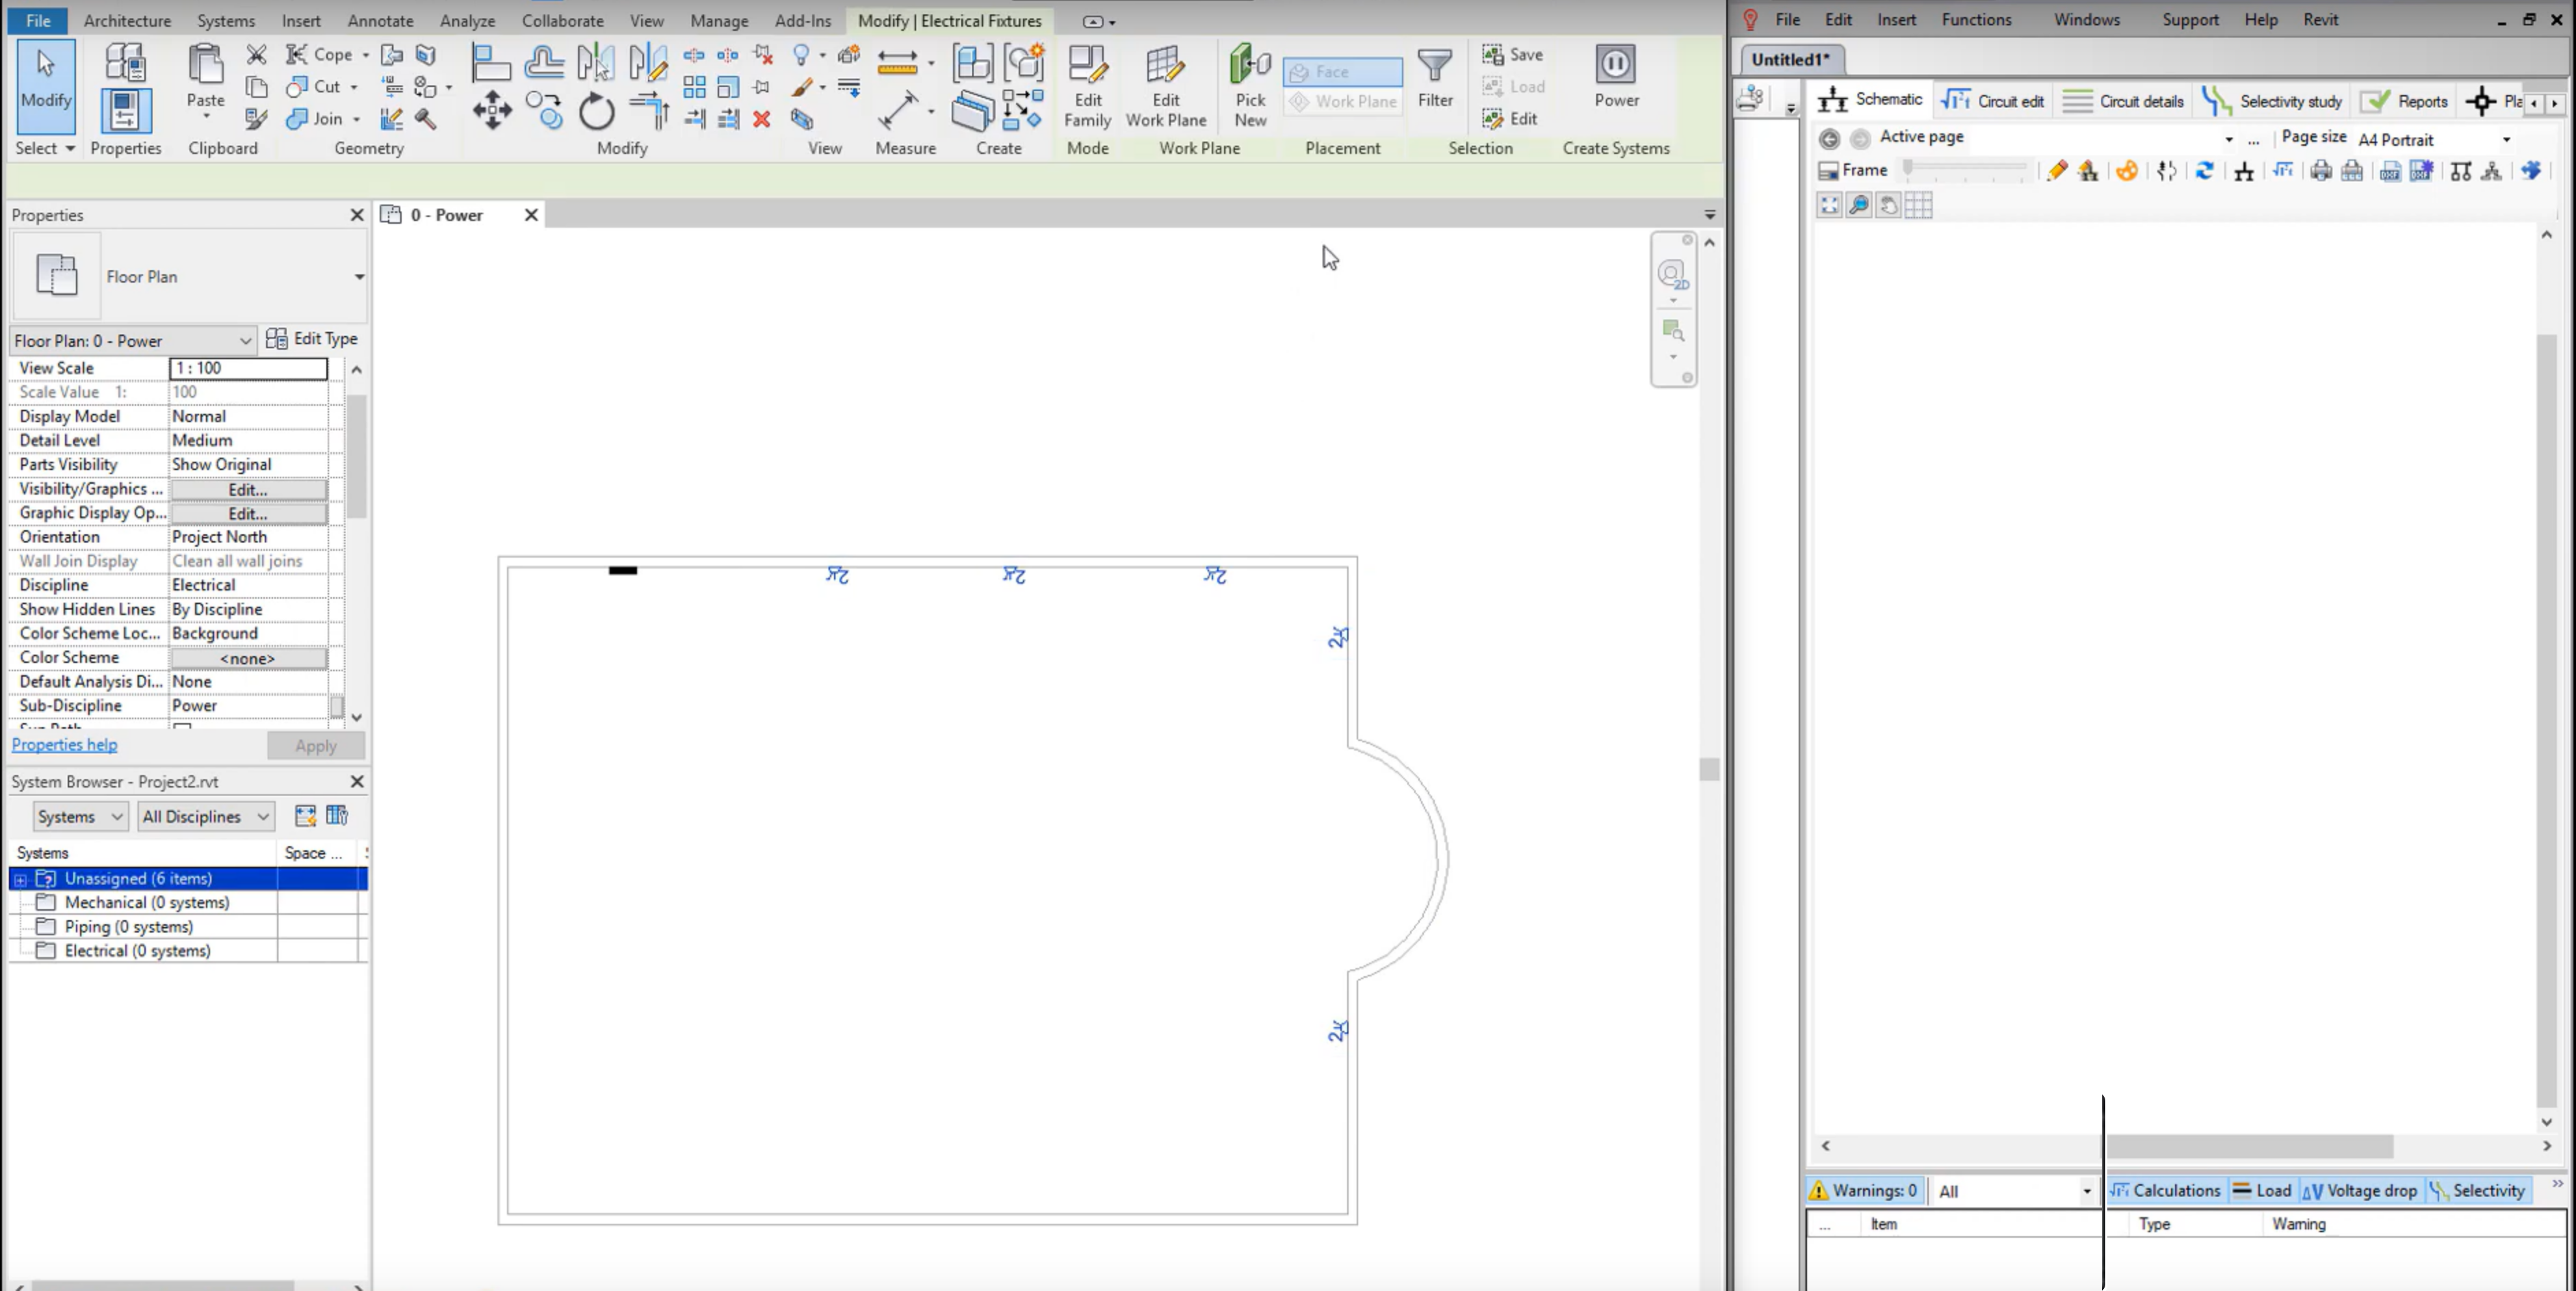Image resolution: width=2576 pixels, height=1291 pixels.
Task: Select the Work Plane placement option
Action: tap(1342, 101)
